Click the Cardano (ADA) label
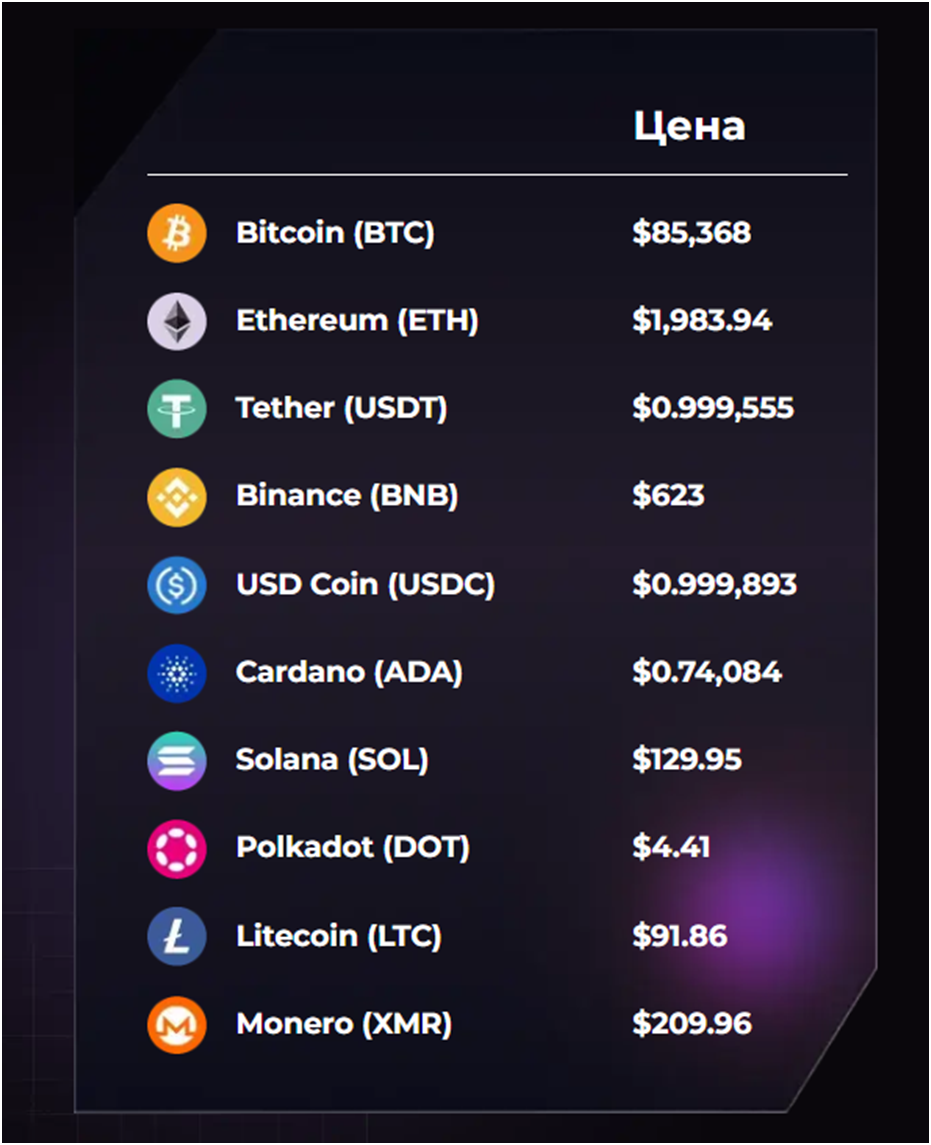Image resolution: width=931 pixels, height=1145 pixels. (349, 672)
